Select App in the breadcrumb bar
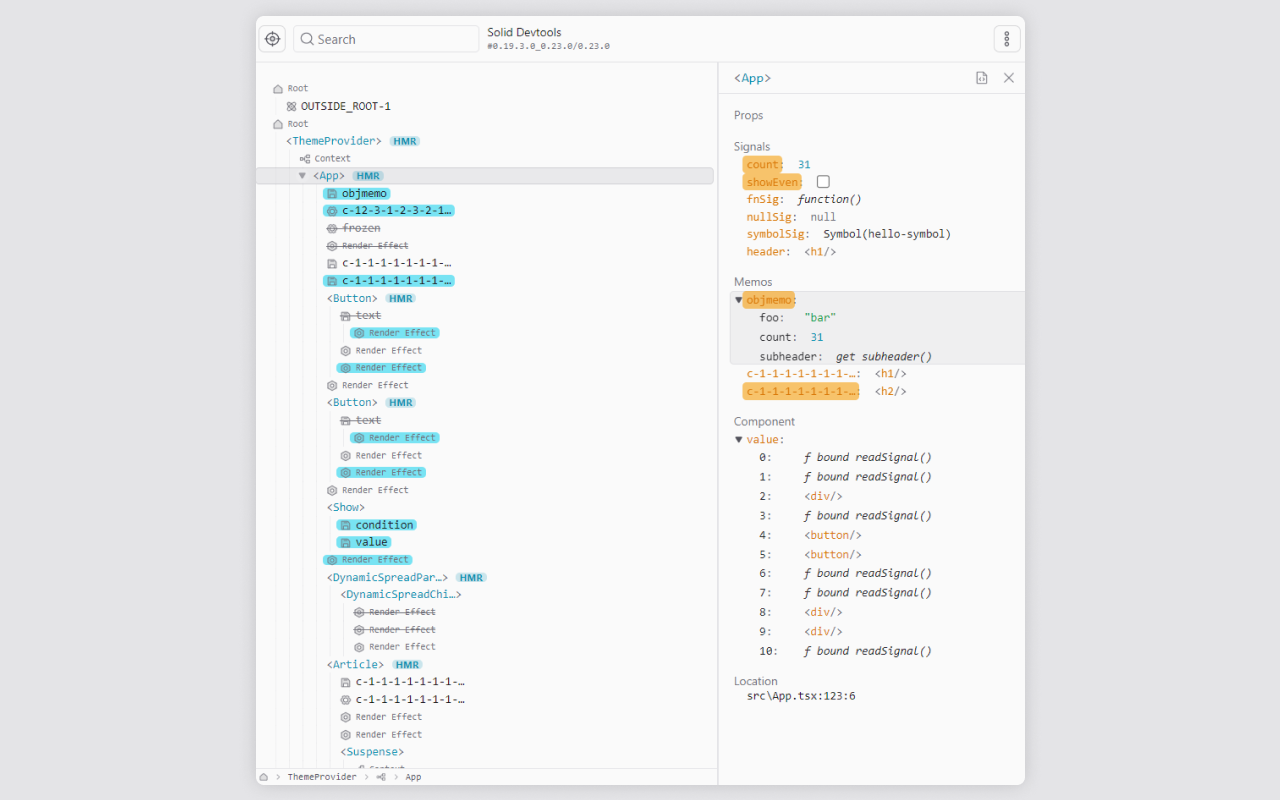The image size is (1280, 800). (x=412, y=776)
